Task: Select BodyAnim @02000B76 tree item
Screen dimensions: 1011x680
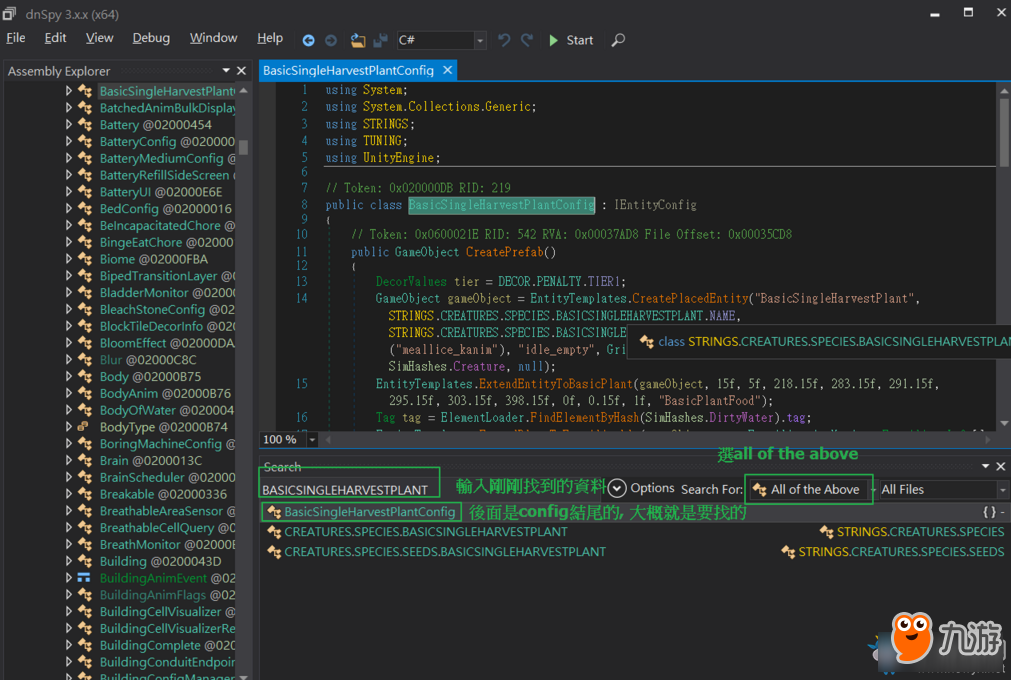Action: pos(165,393)
